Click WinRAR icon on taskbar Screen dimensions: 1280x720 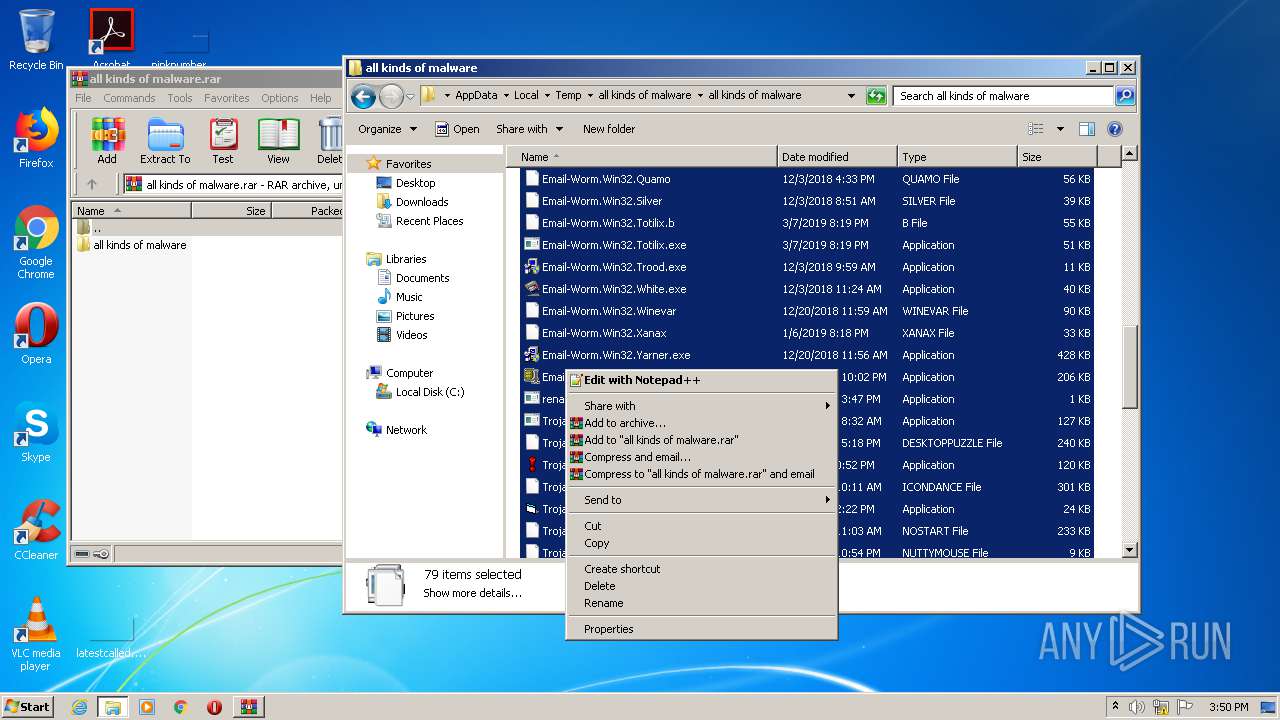(248, 707)
